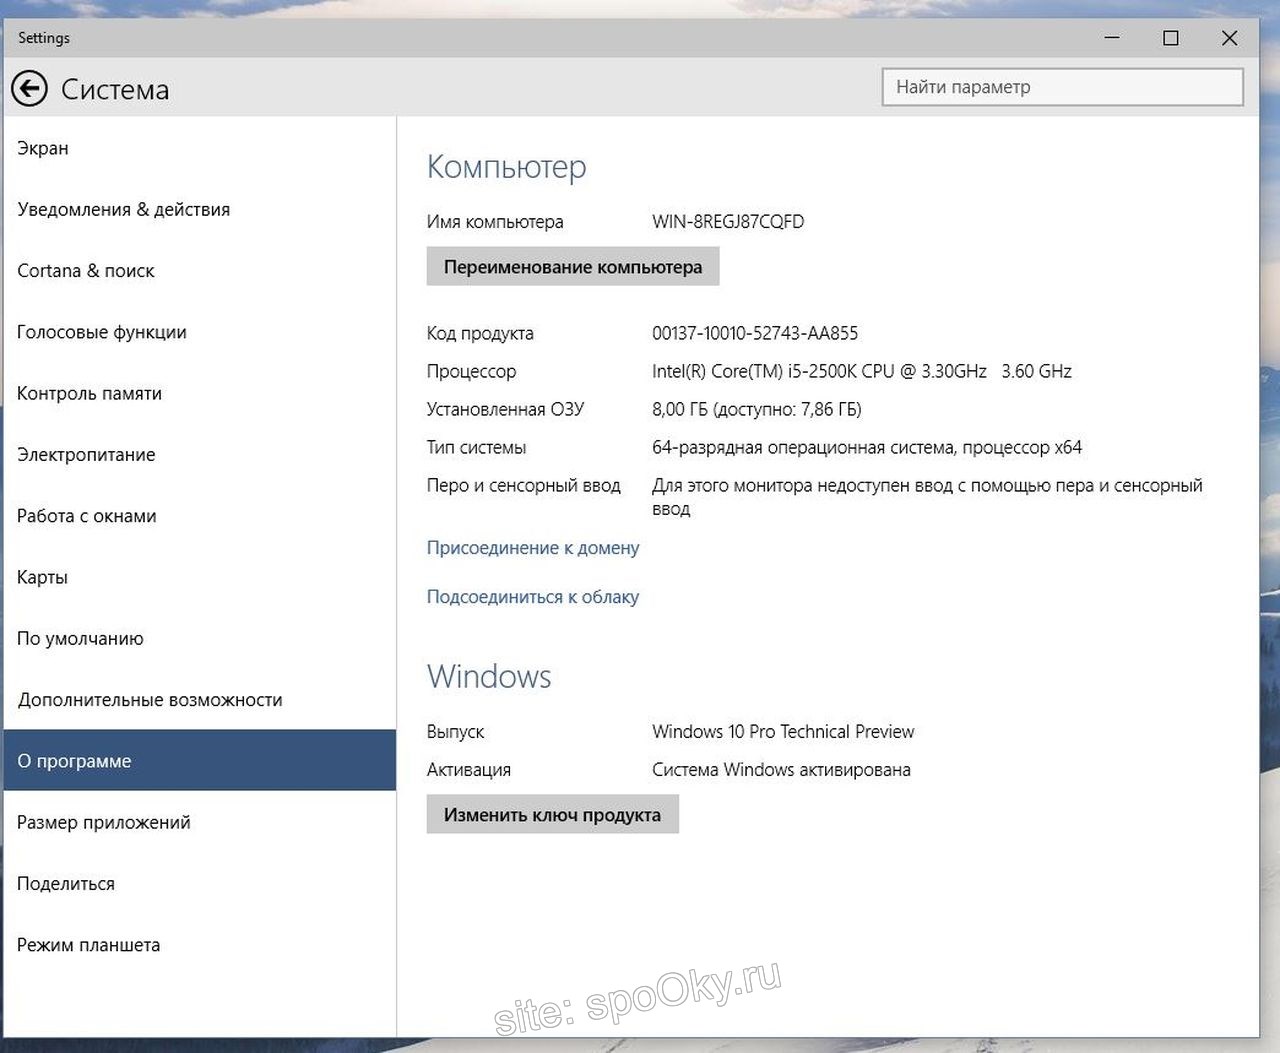
Task: Open Присоединение к домену link
Action: [x=533, y=548]
